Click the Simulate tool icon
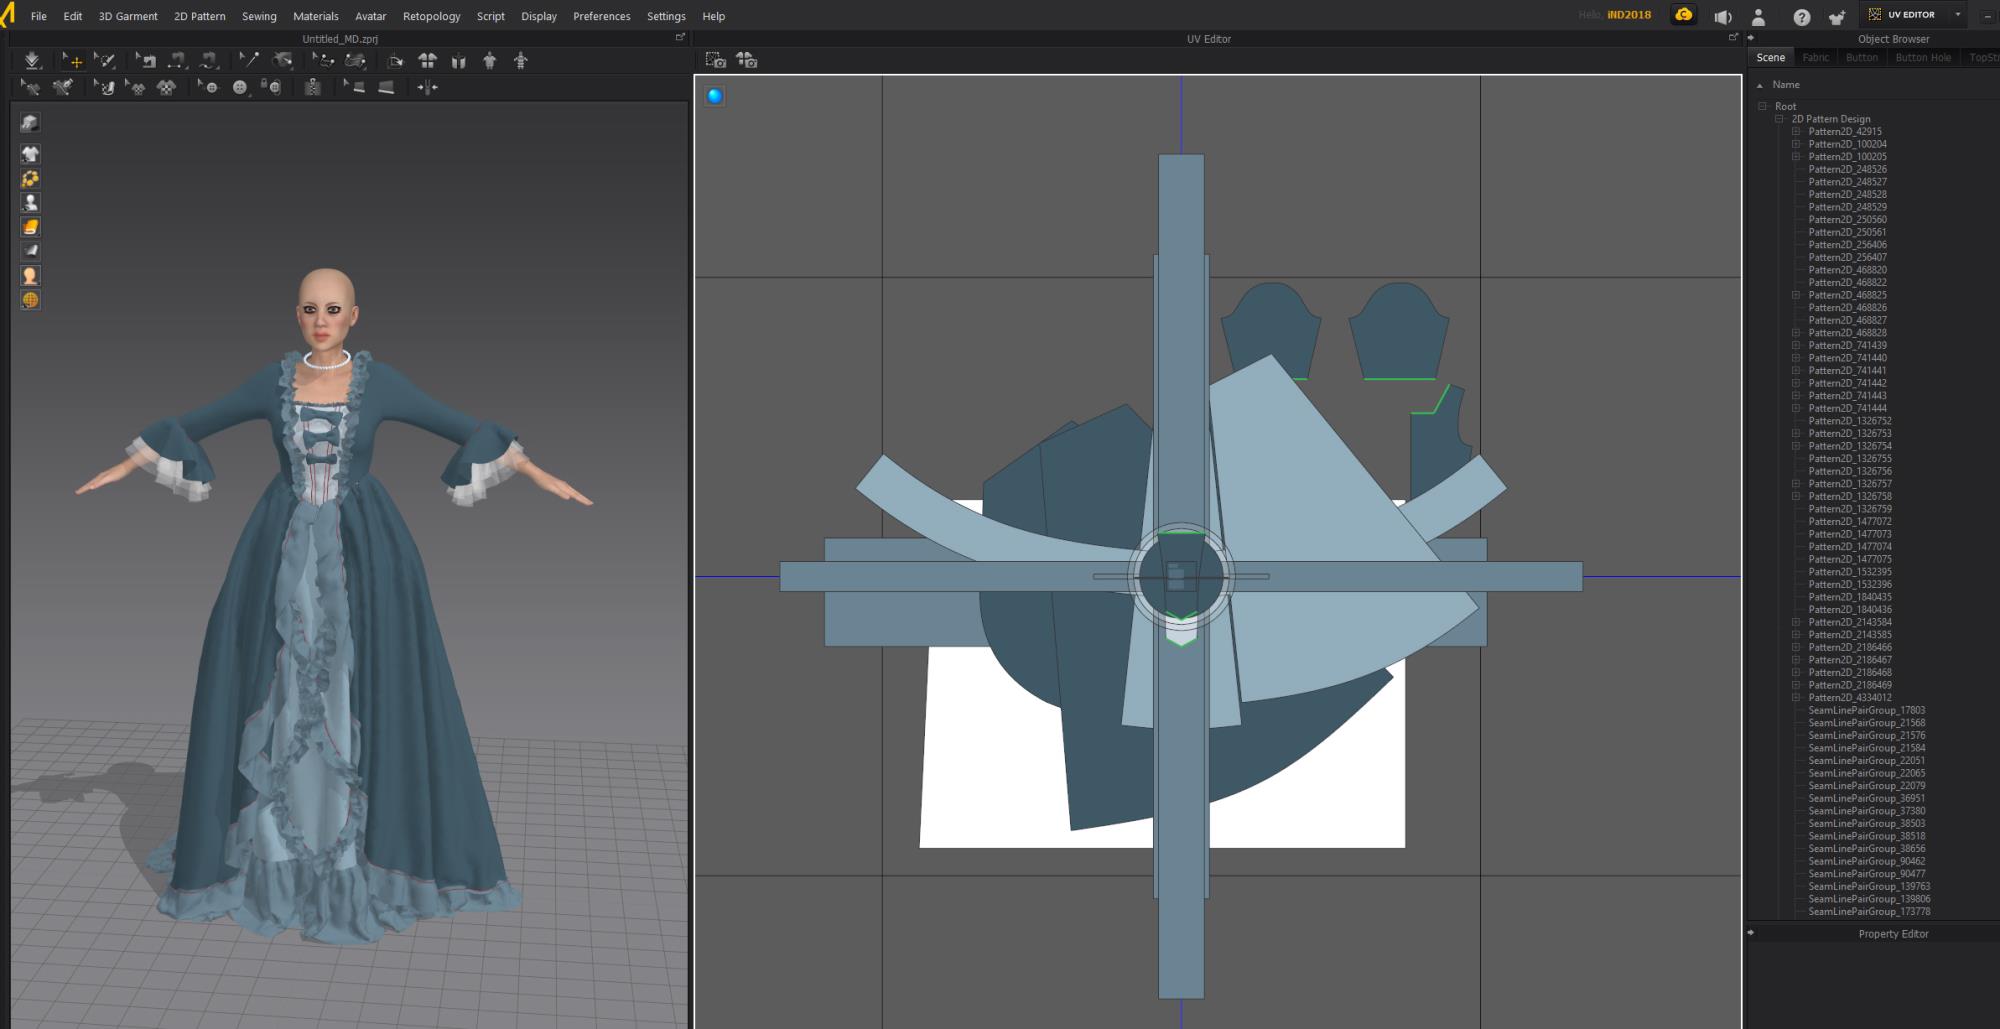Viewport: 2000px width, 1029px height. tap(33, 61)
